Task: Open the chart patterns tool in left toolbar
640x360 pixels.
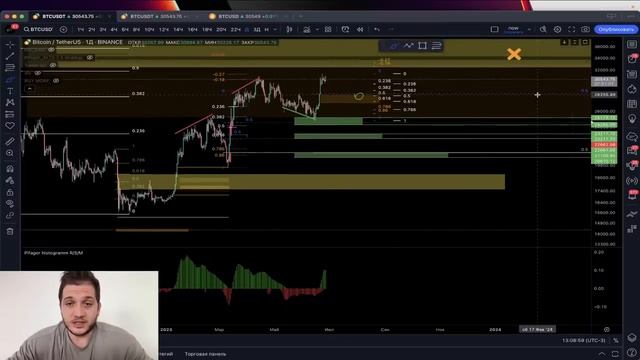Action: [x=10, y=102]
